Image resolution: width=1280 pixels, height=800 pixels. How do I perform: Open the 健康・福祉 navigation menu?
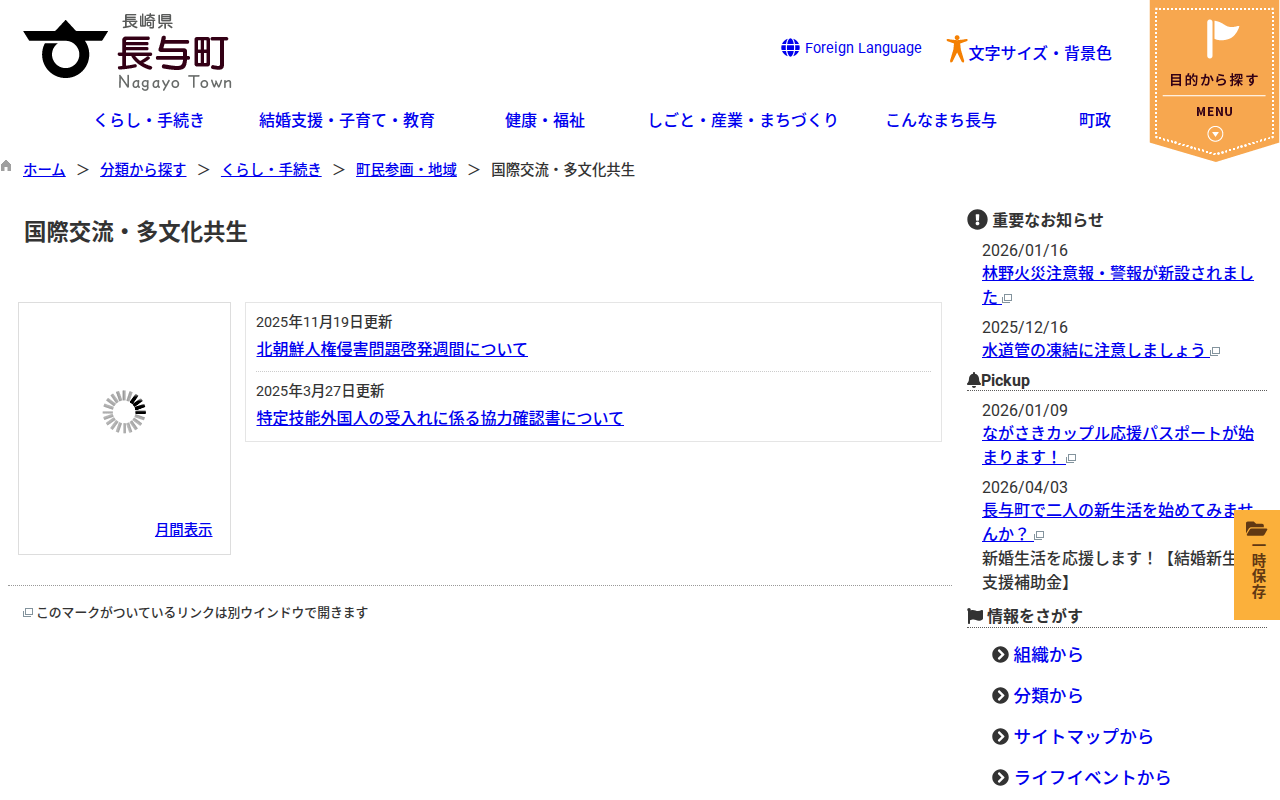click(x=545, y=121)
